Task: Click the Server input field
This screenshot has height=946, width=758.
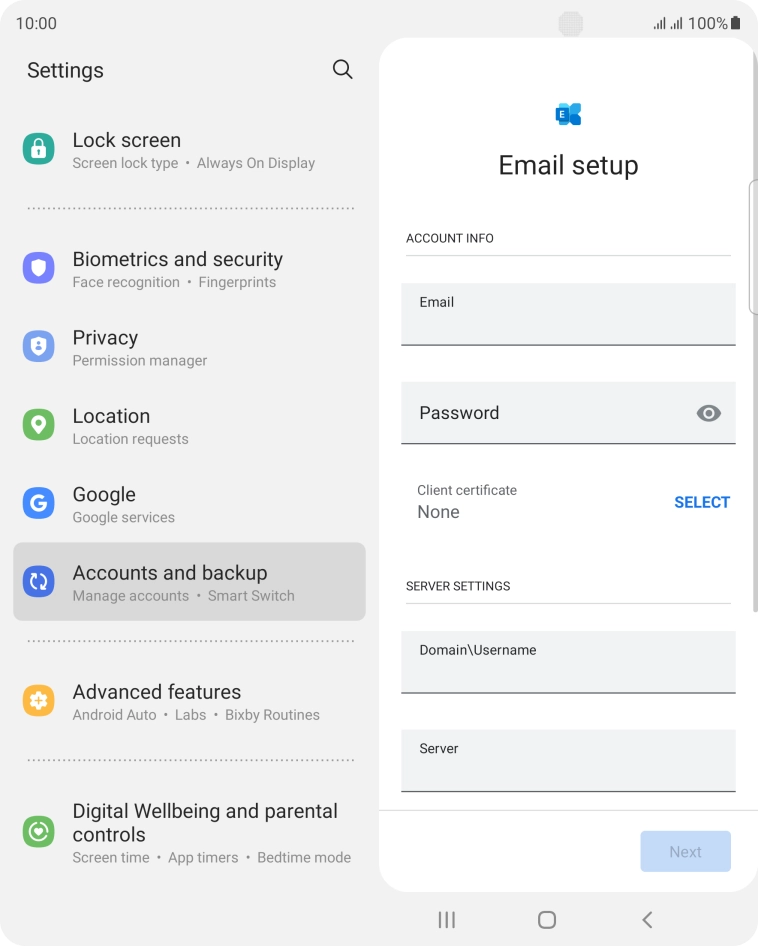Action: point(568,761)
